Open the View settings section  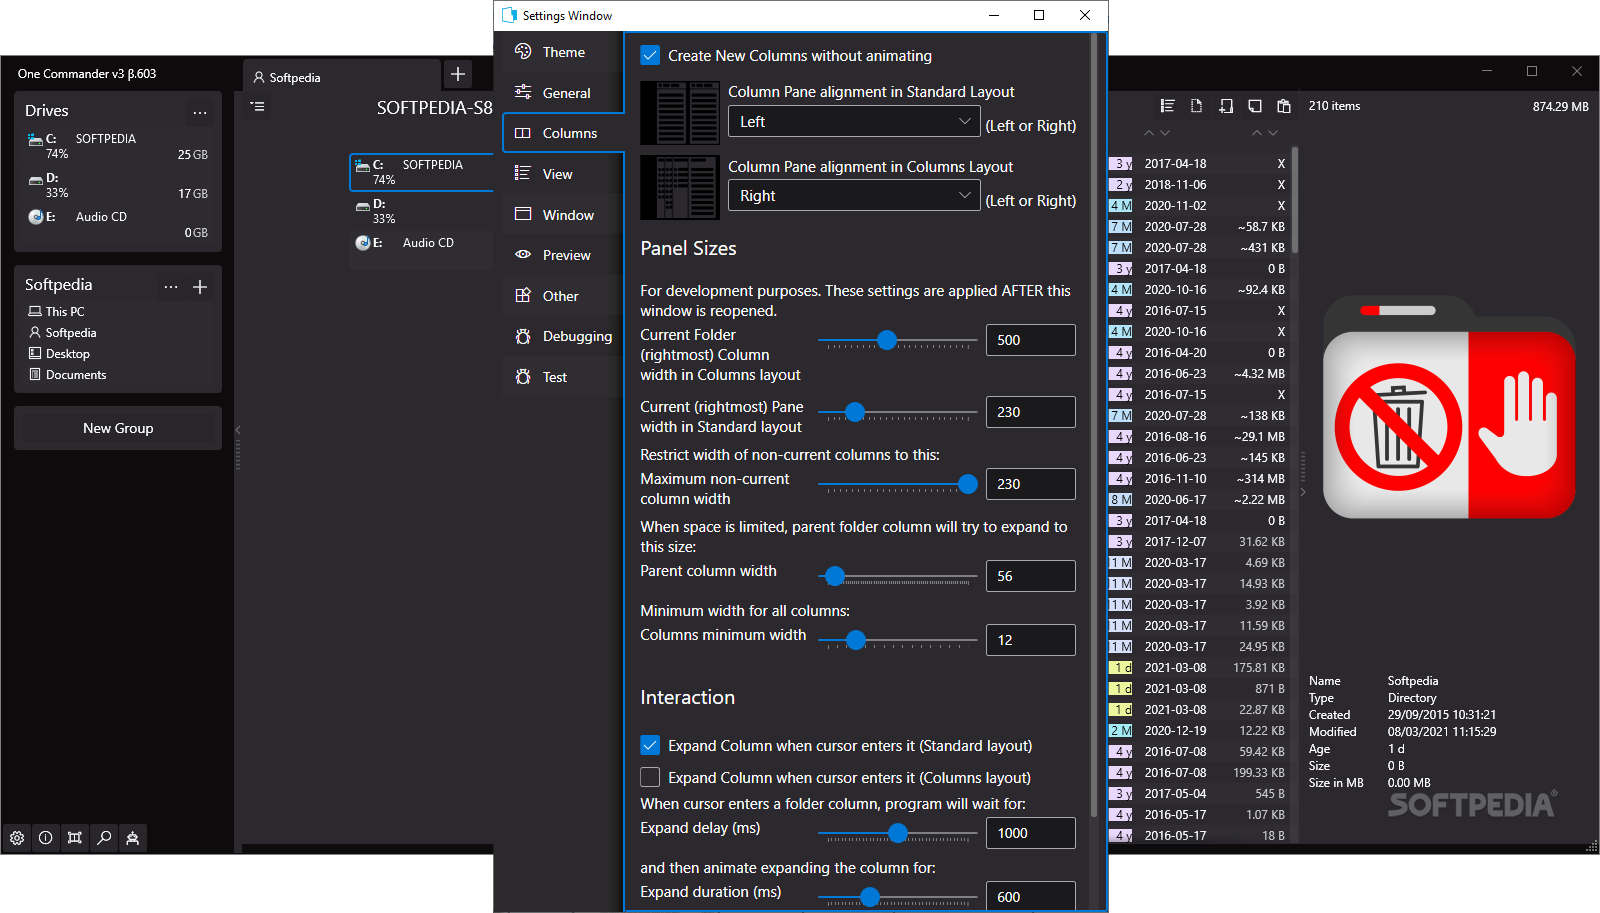(x=563, y=174)
